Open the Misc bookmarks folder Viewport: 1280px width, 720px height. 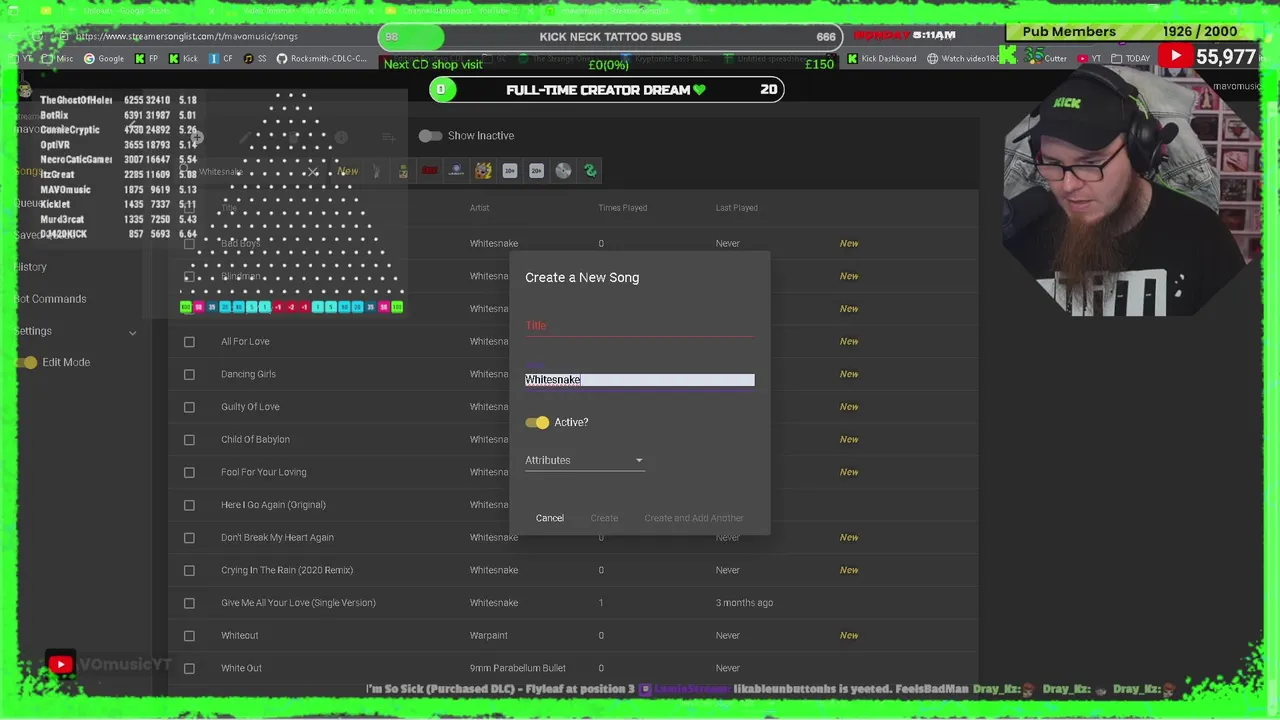[x=57, y=58]
